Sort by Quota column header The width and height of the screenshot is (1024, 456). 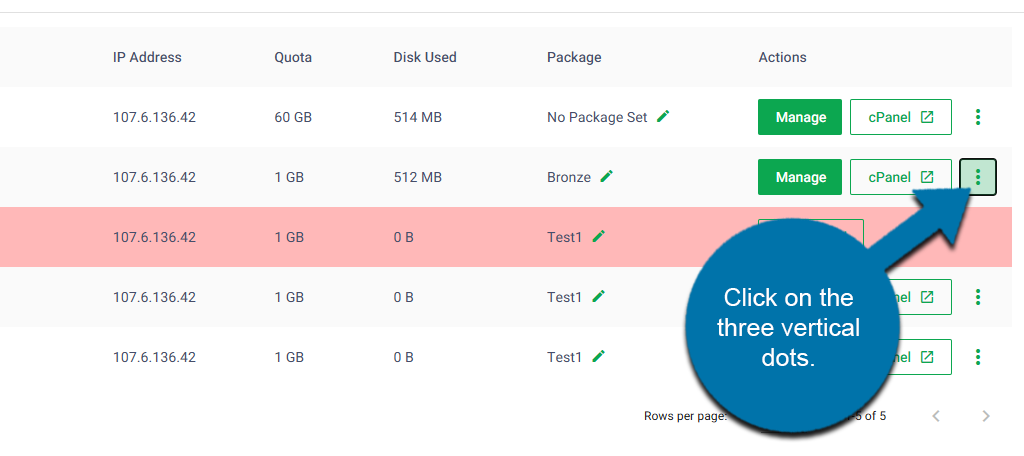[x=293, y=57]
